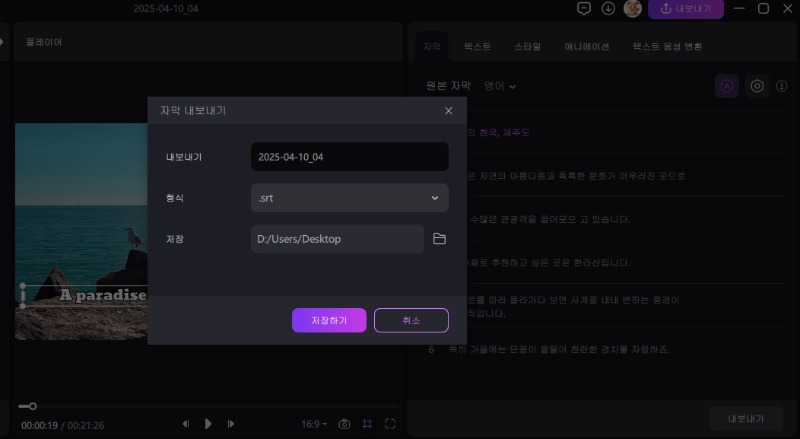The width and height of the screenshot is (800, 439).
Task: Click the purple AI translate subtitle icon
Action: [x=727, y=86]
